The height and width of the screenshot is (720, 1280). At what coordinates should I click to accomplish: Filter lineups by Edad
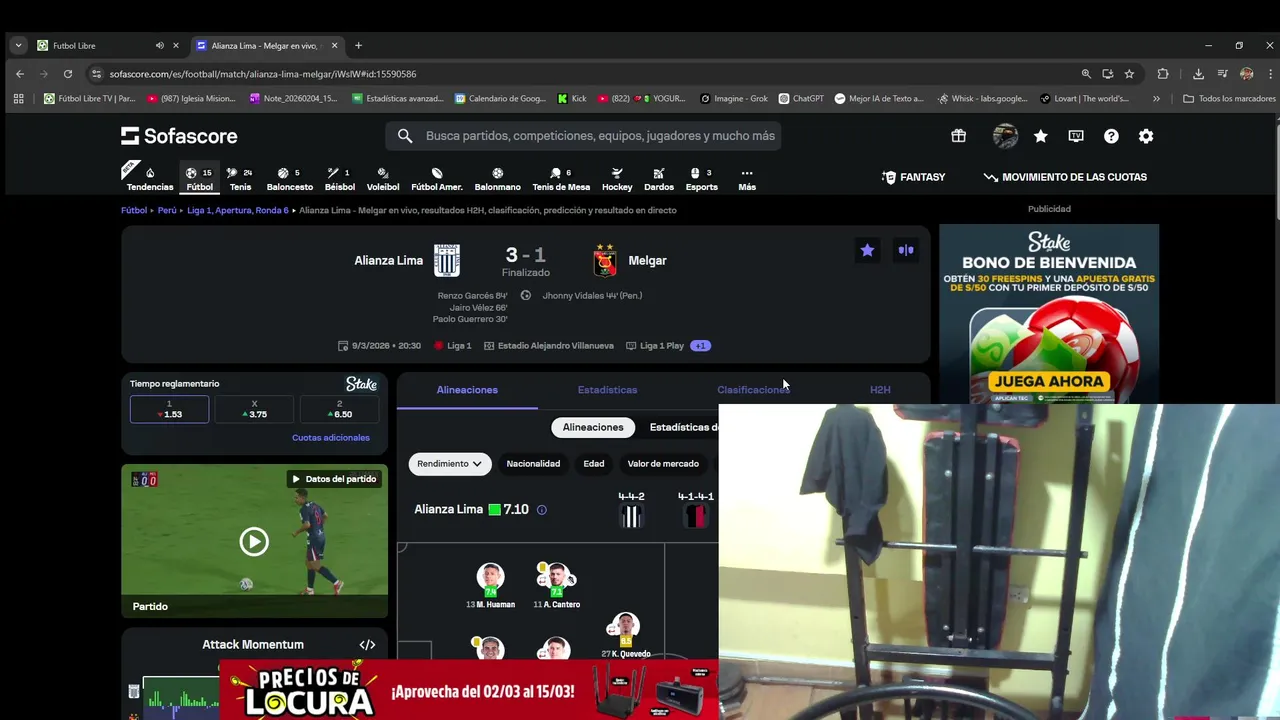pos(594,464)
